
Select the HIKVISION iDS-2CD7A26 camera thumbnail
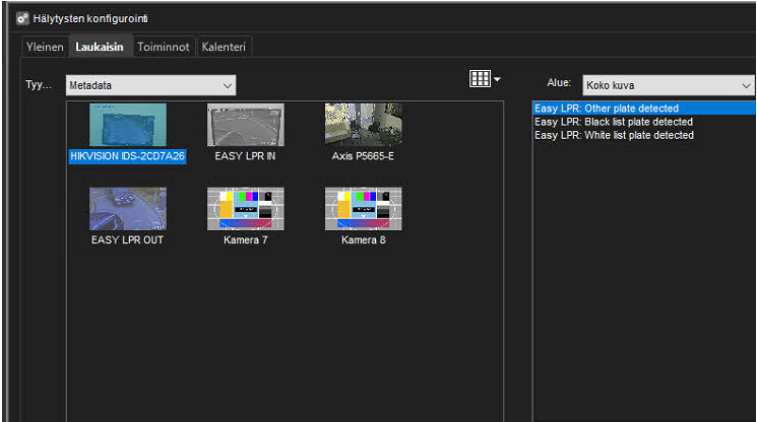[x=128, y=125]
